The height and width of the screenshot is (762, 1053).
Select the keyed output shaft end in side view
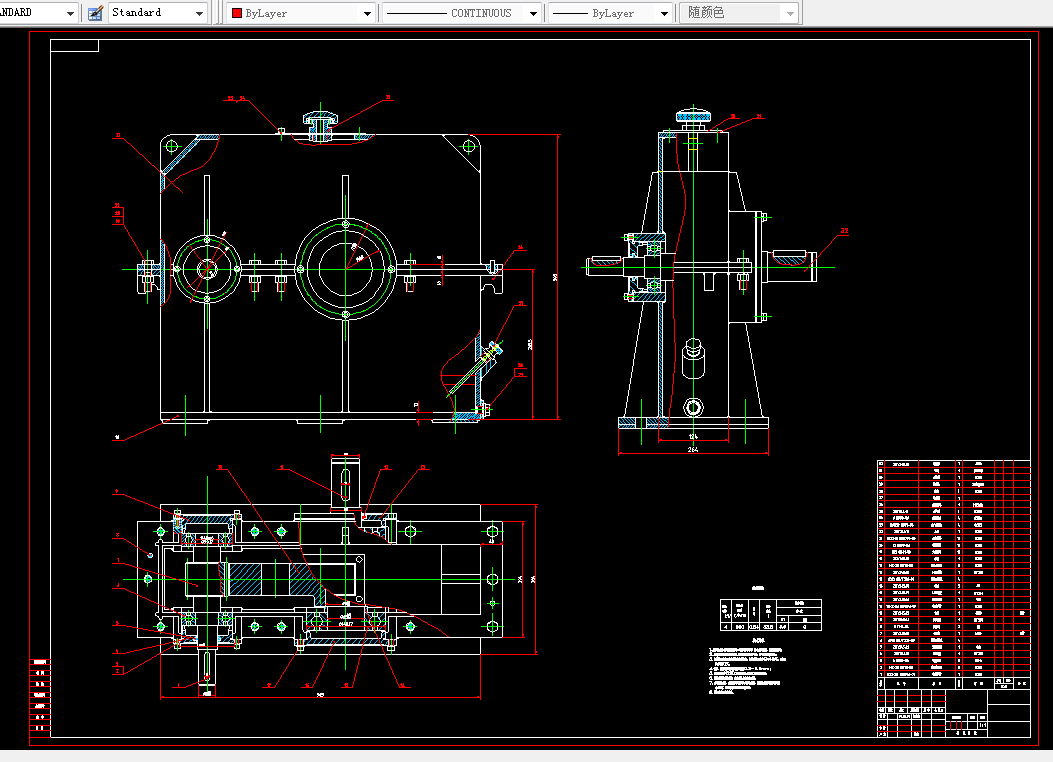tap(790, 266)
